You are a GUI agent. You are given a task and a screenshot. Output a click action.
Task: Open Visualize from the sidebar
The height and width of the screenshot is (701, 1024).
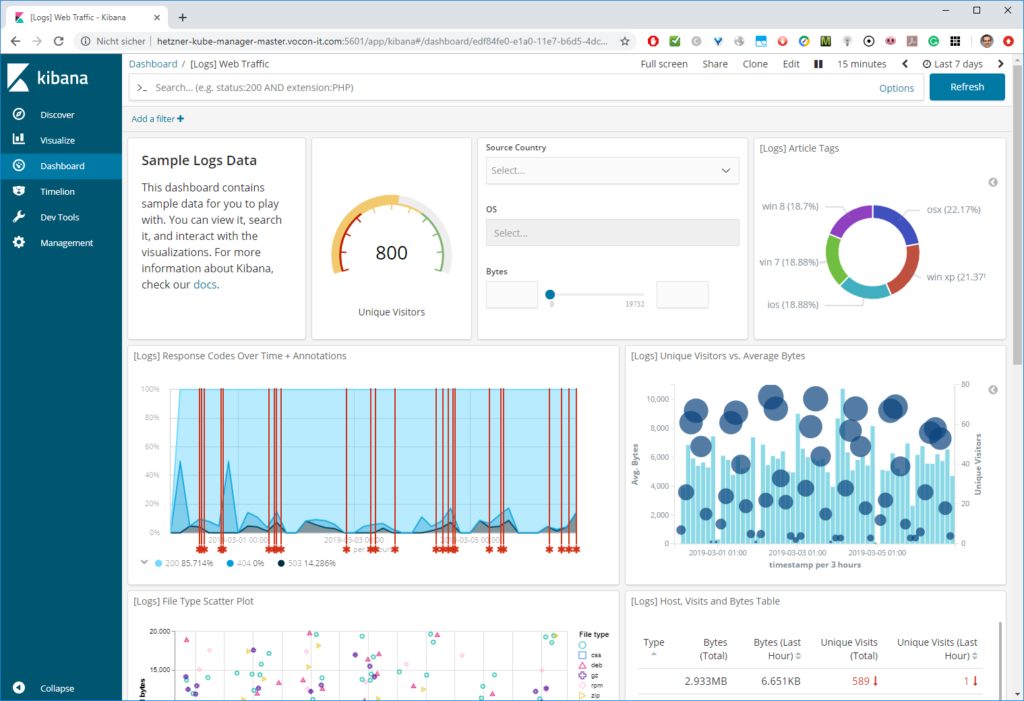(x=57, y=140)
